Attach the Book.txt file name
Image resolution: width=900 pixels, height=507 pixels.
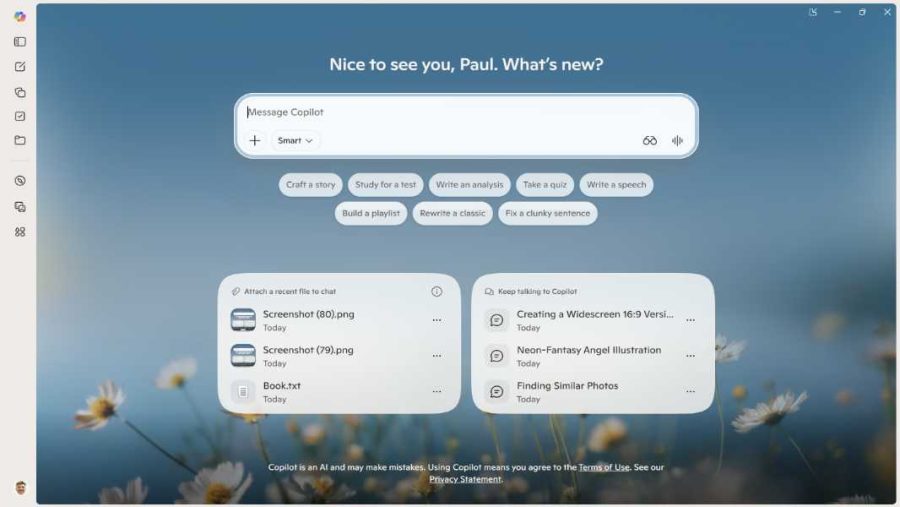tap(282, 386)
